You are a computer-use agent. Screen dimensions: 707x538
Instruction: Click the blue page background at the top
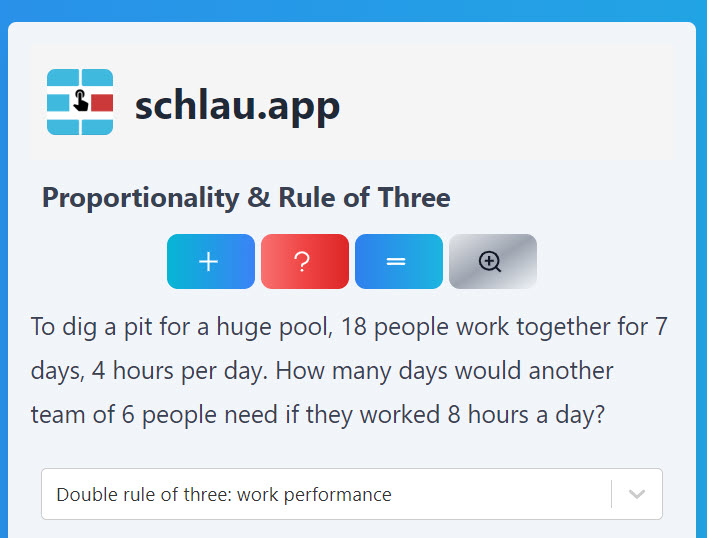pos(352,9)
